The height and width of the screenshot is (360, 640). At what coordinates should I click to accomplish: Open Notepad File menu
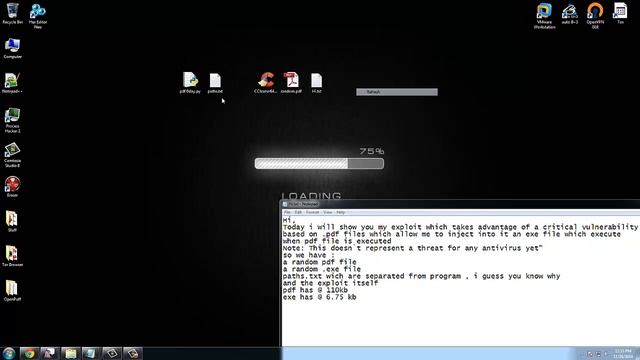click(287, 212)
